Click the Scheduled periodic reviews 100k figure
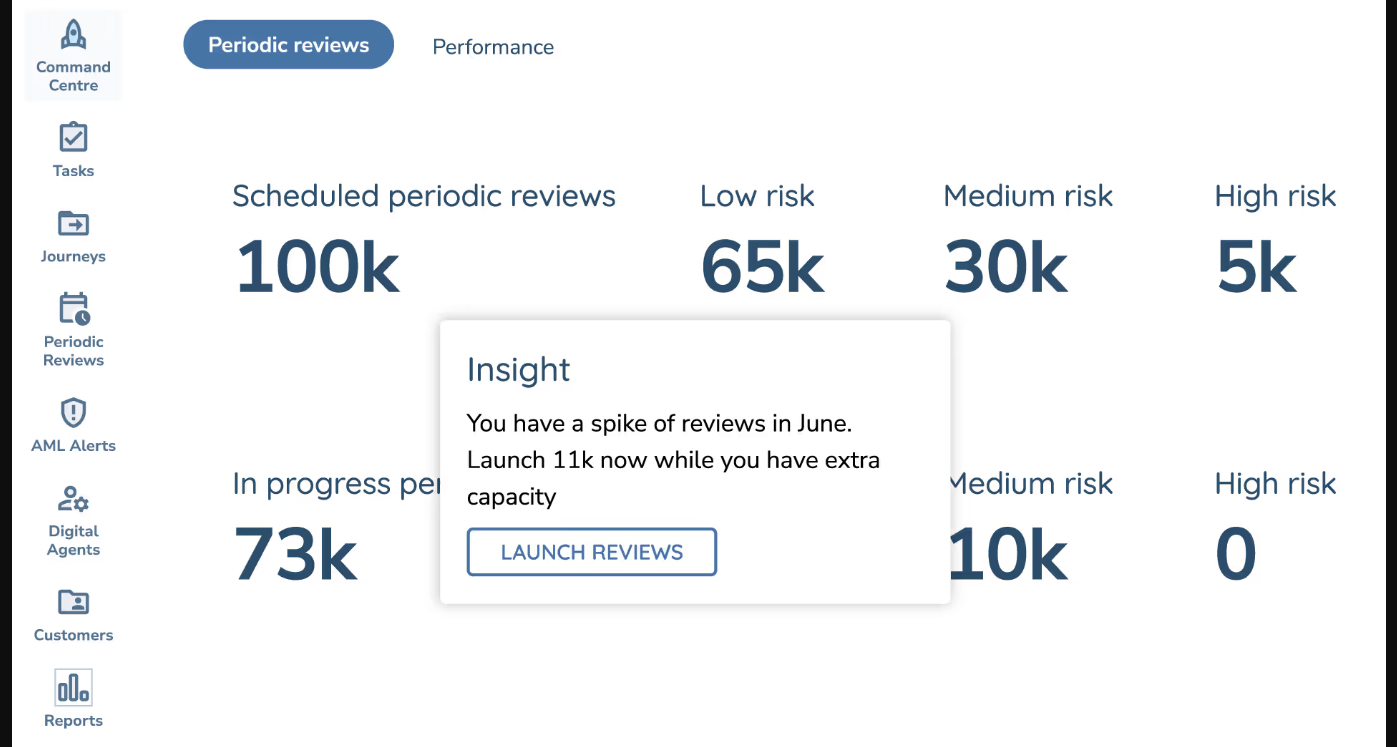This screenshot has height=747, width=1397. [x=317, y=267]
